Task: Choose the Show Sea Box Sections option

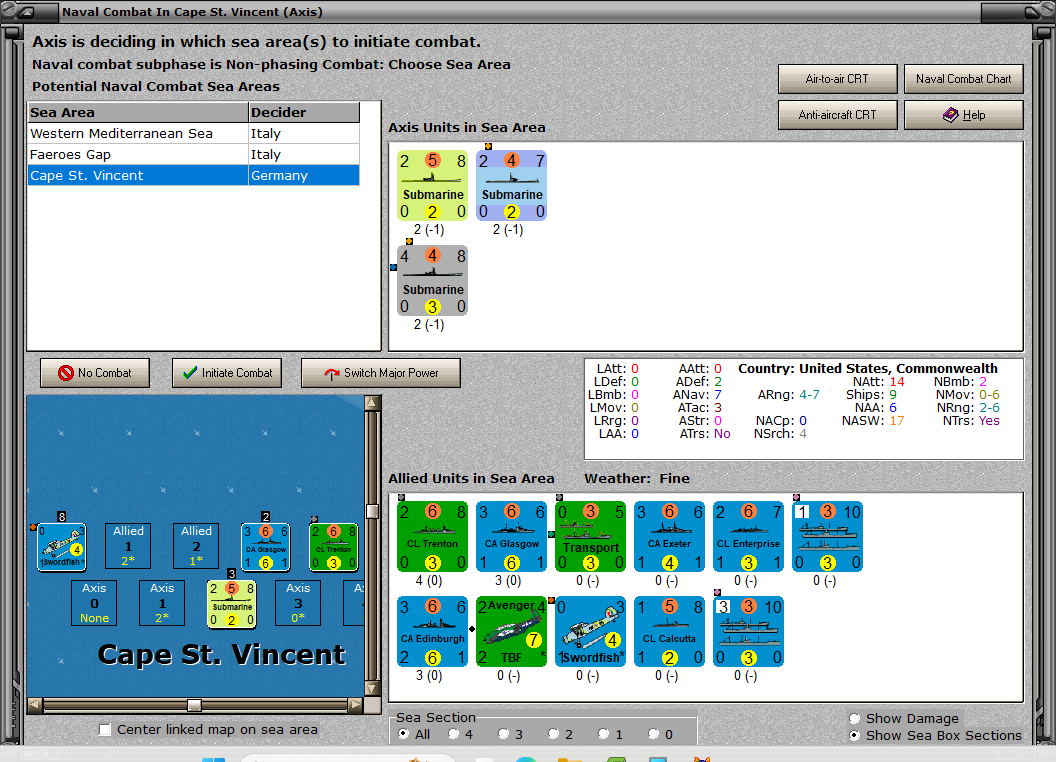Action: [855, 736]
